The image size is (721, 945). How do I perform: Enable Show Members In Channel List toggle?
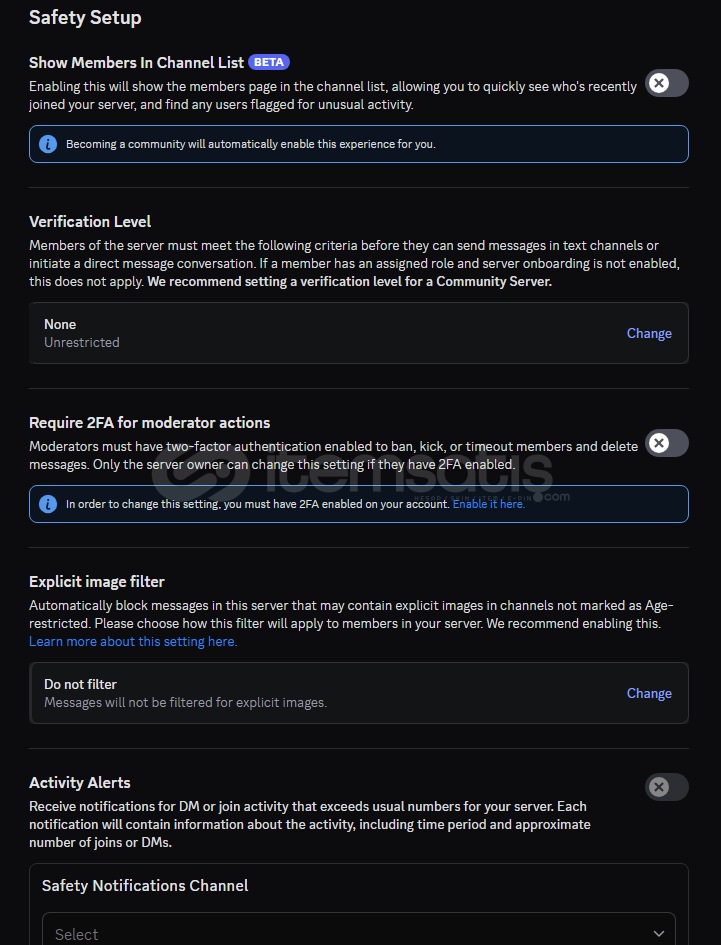pos(667,83)
